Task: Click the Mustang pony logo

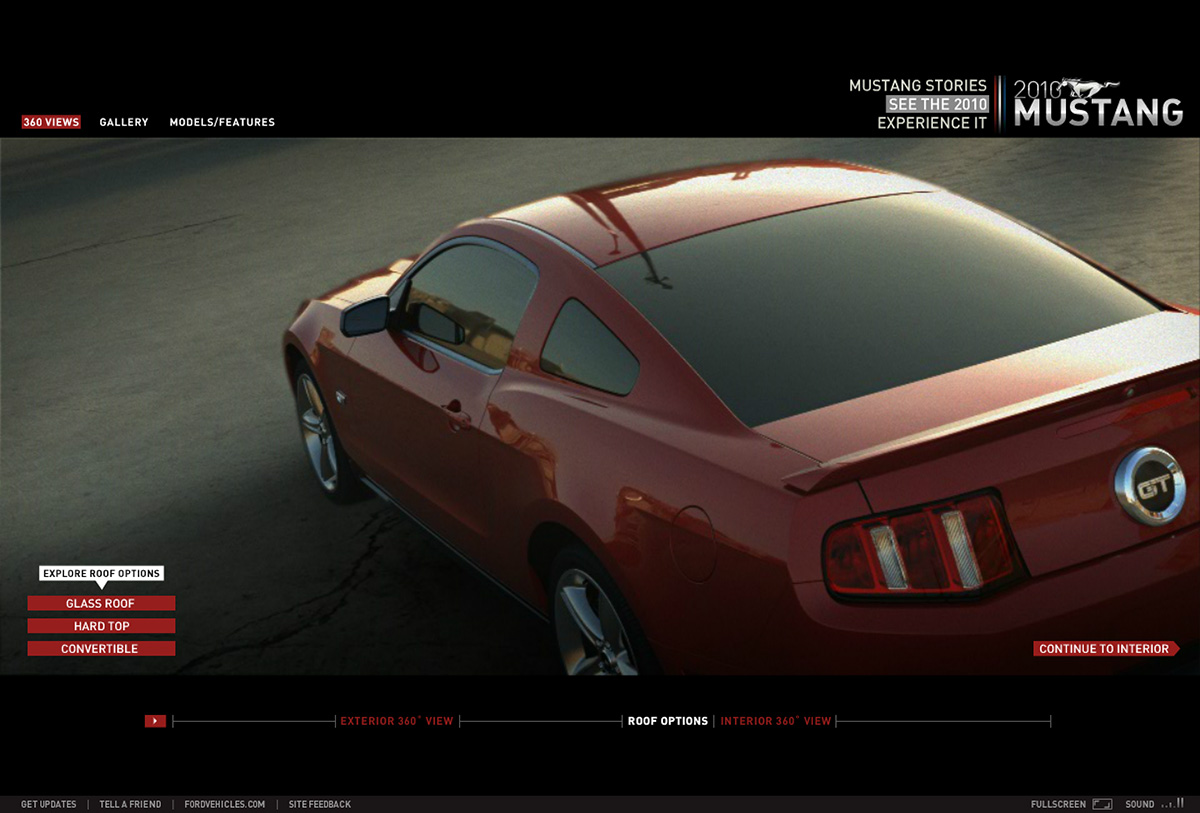Action: 1092,87
